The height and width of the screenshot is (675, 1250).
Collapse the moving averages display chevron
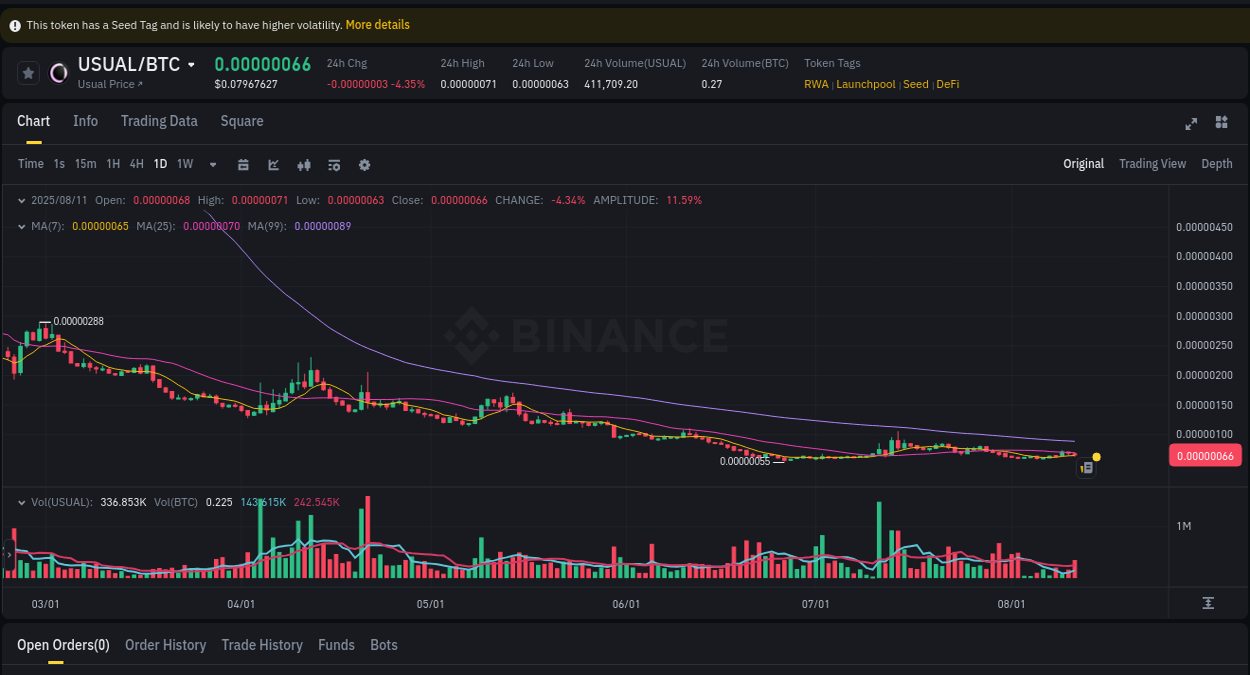pyautogui.click(x=20, y=225)
